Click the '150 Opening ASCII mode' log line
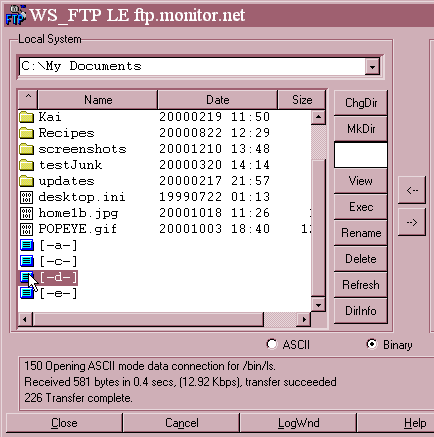The width and height of the screenshot is (434, 437). click(x=150, y=366)
